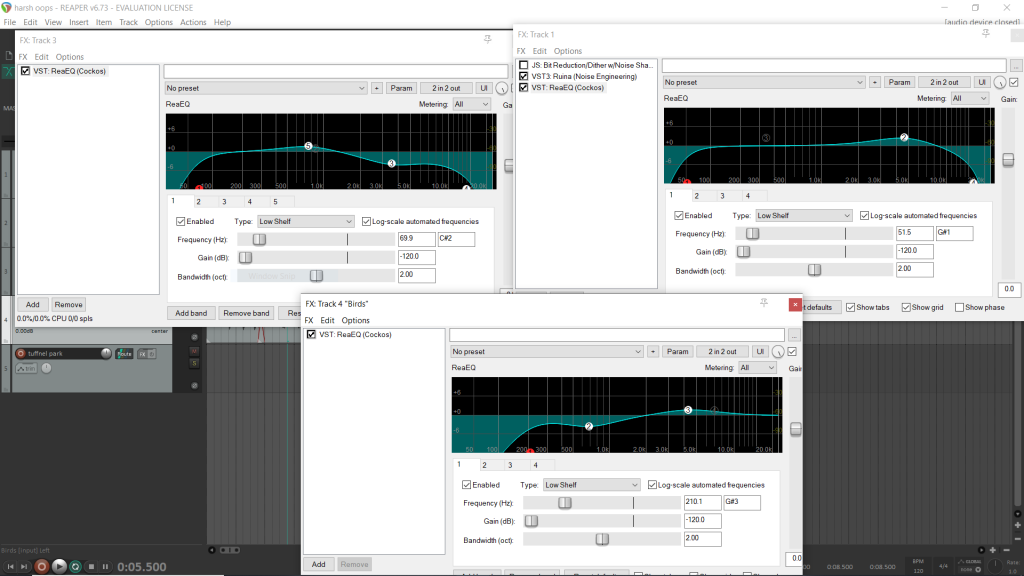The image size is (1024, 576).
Task: Click EQ point 5 in Track 3 ReaEQ graph
Action: (x=308, y=146)
